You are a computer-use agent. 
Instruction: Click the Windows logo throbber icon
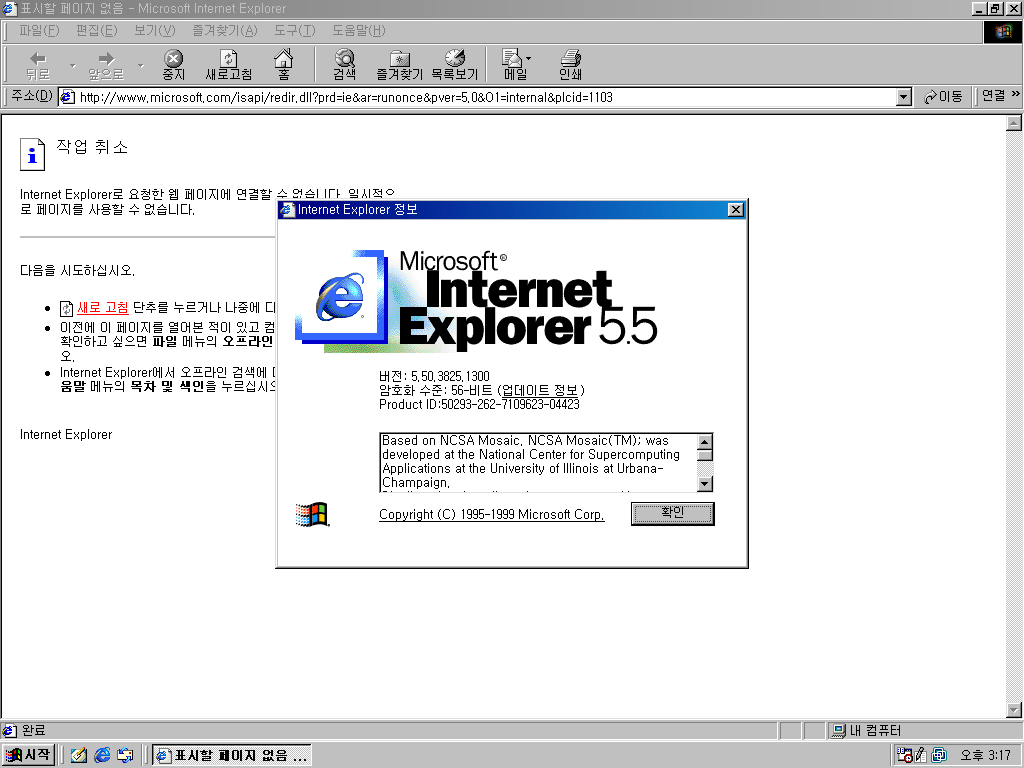click(1002, 31)
